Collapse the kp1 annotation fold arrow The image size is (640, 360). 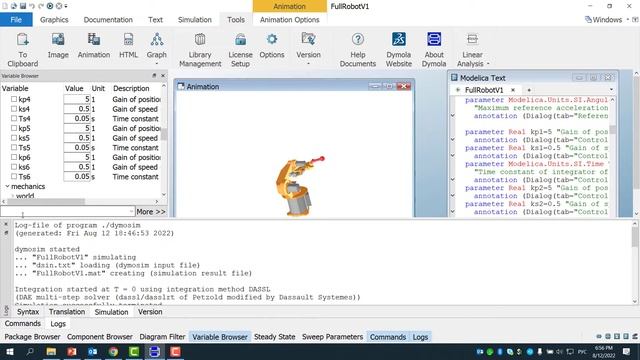click(452, 140)
